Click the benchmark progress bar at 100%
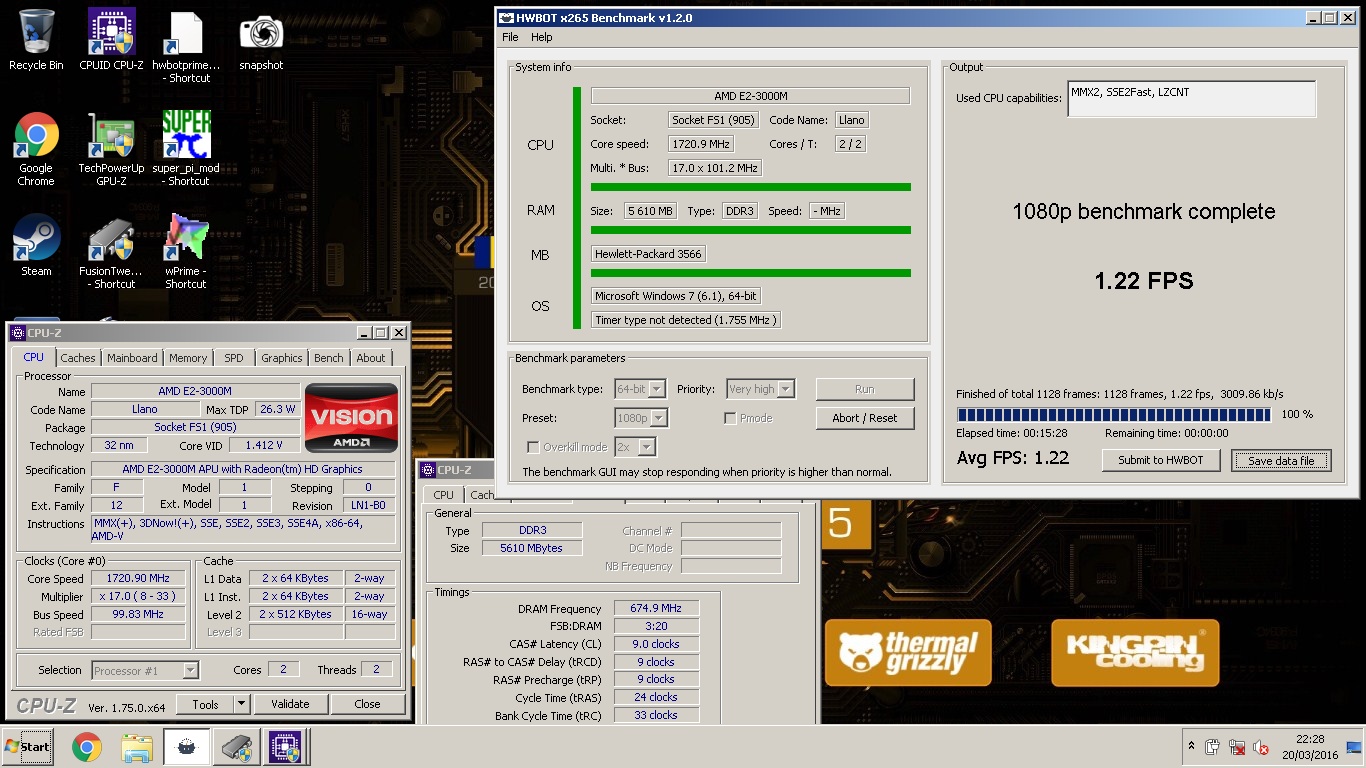Viewport: 1366px width, 768px height. (1114, 415)
